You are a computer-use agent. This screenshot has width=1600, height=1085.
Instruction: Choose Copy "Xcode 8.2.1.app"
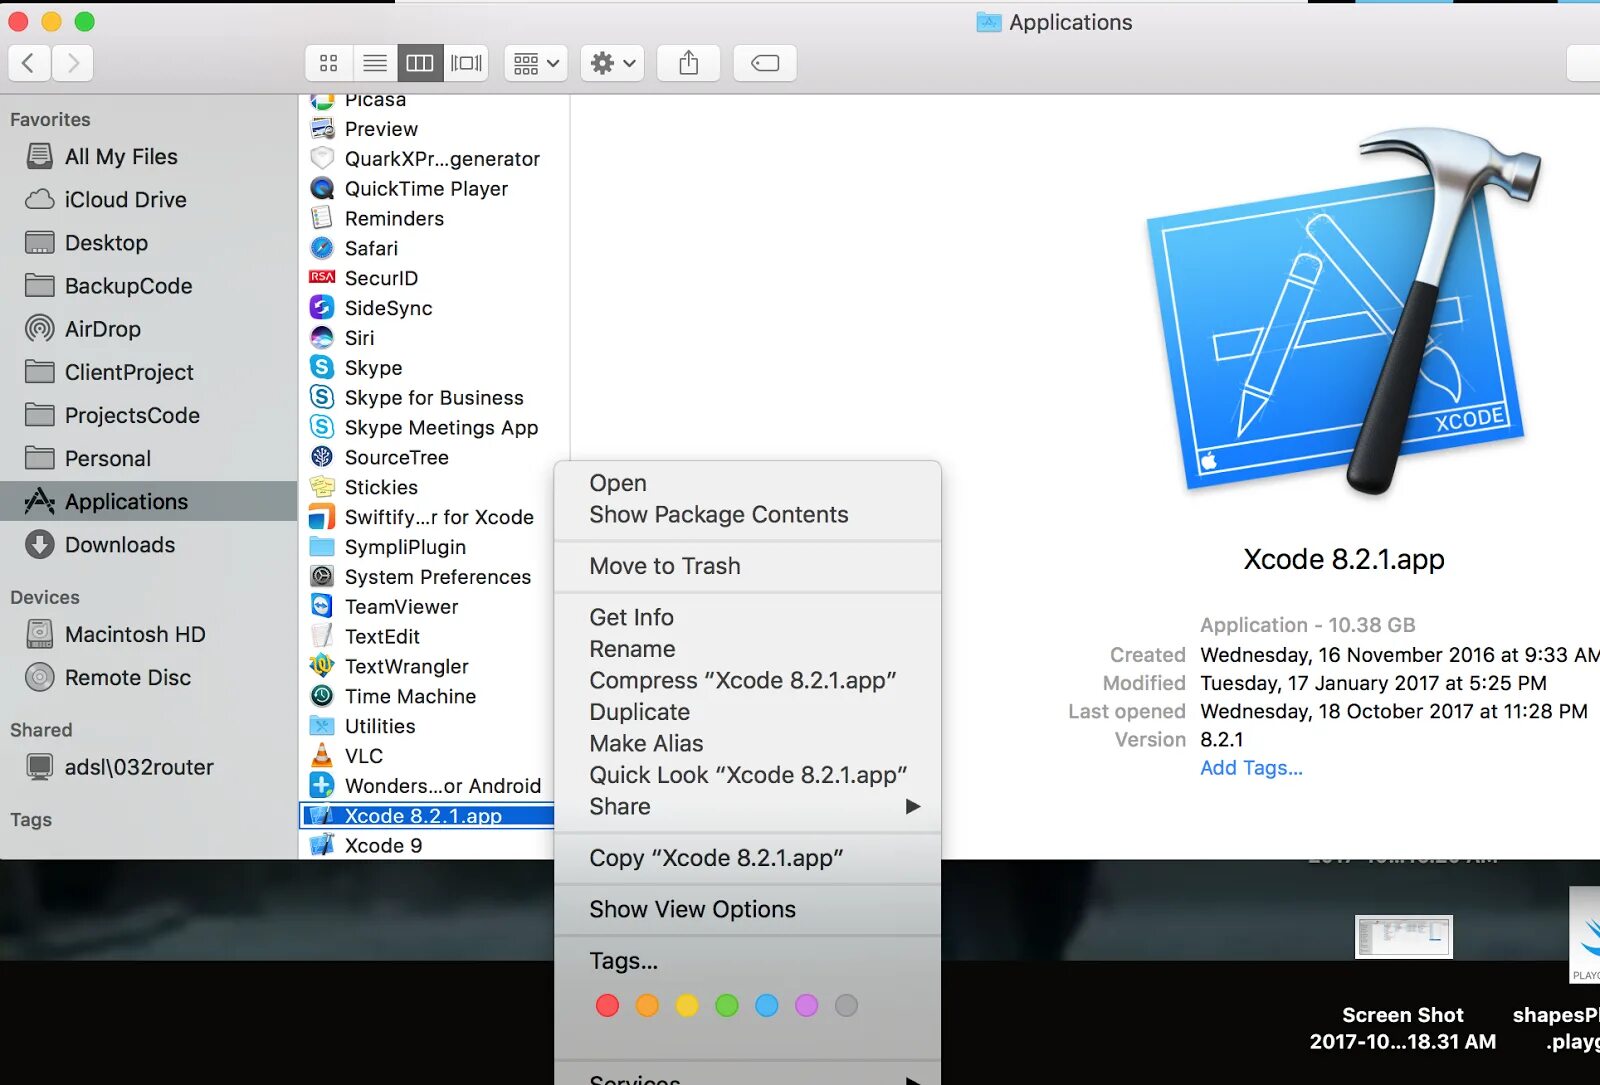(747, 858)
